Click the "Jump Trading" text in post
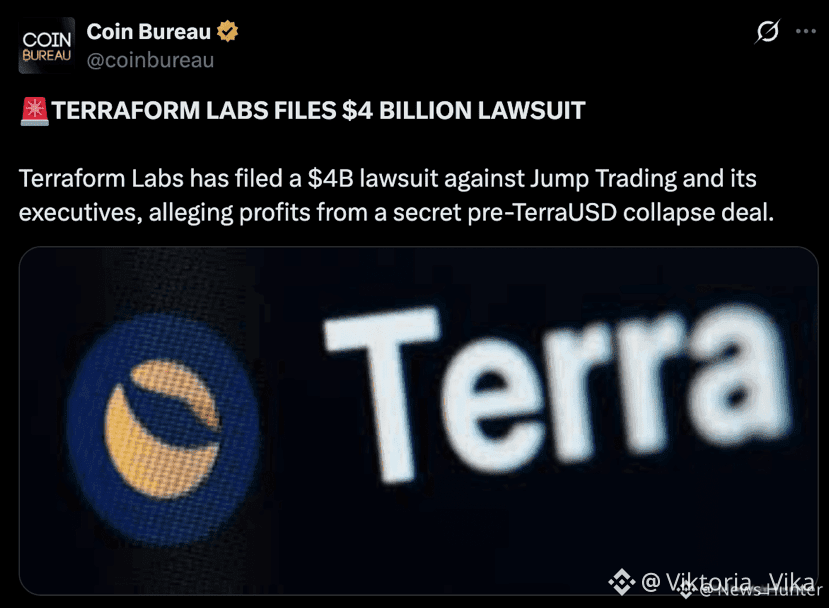This screenshot has width=829, height=608. (x=603, y=179)
